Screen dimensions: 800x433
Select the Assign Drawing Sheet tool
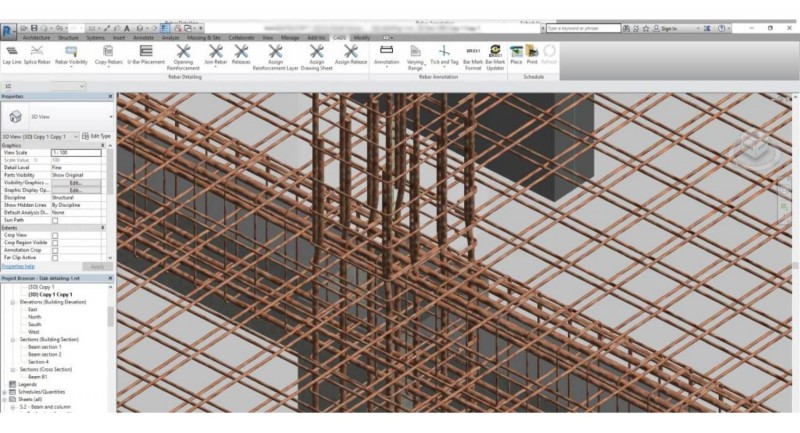point(316,58)
